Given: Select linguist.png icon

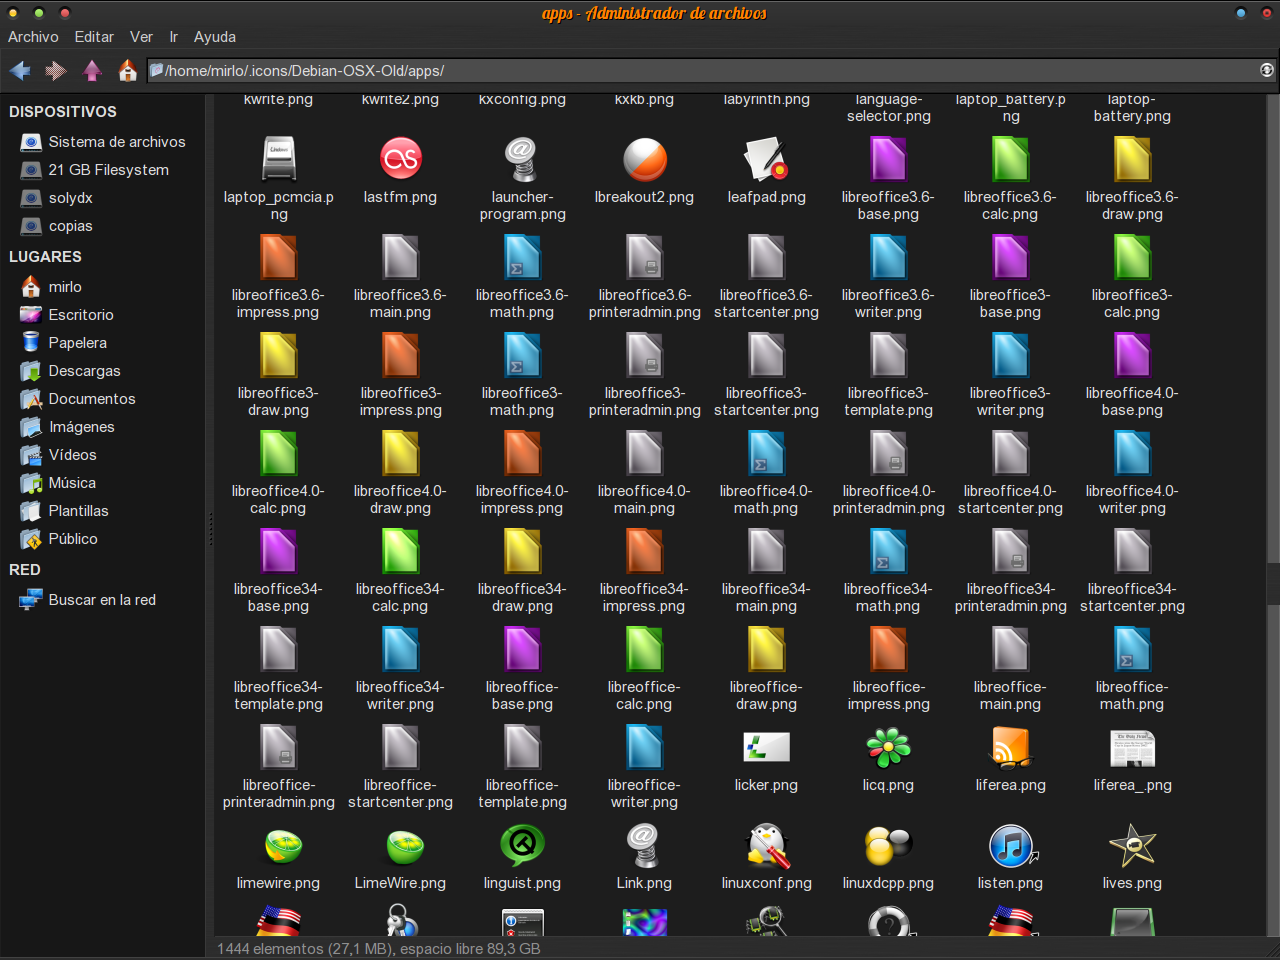Looking at the screenshot, I should [x=522, y=845].
